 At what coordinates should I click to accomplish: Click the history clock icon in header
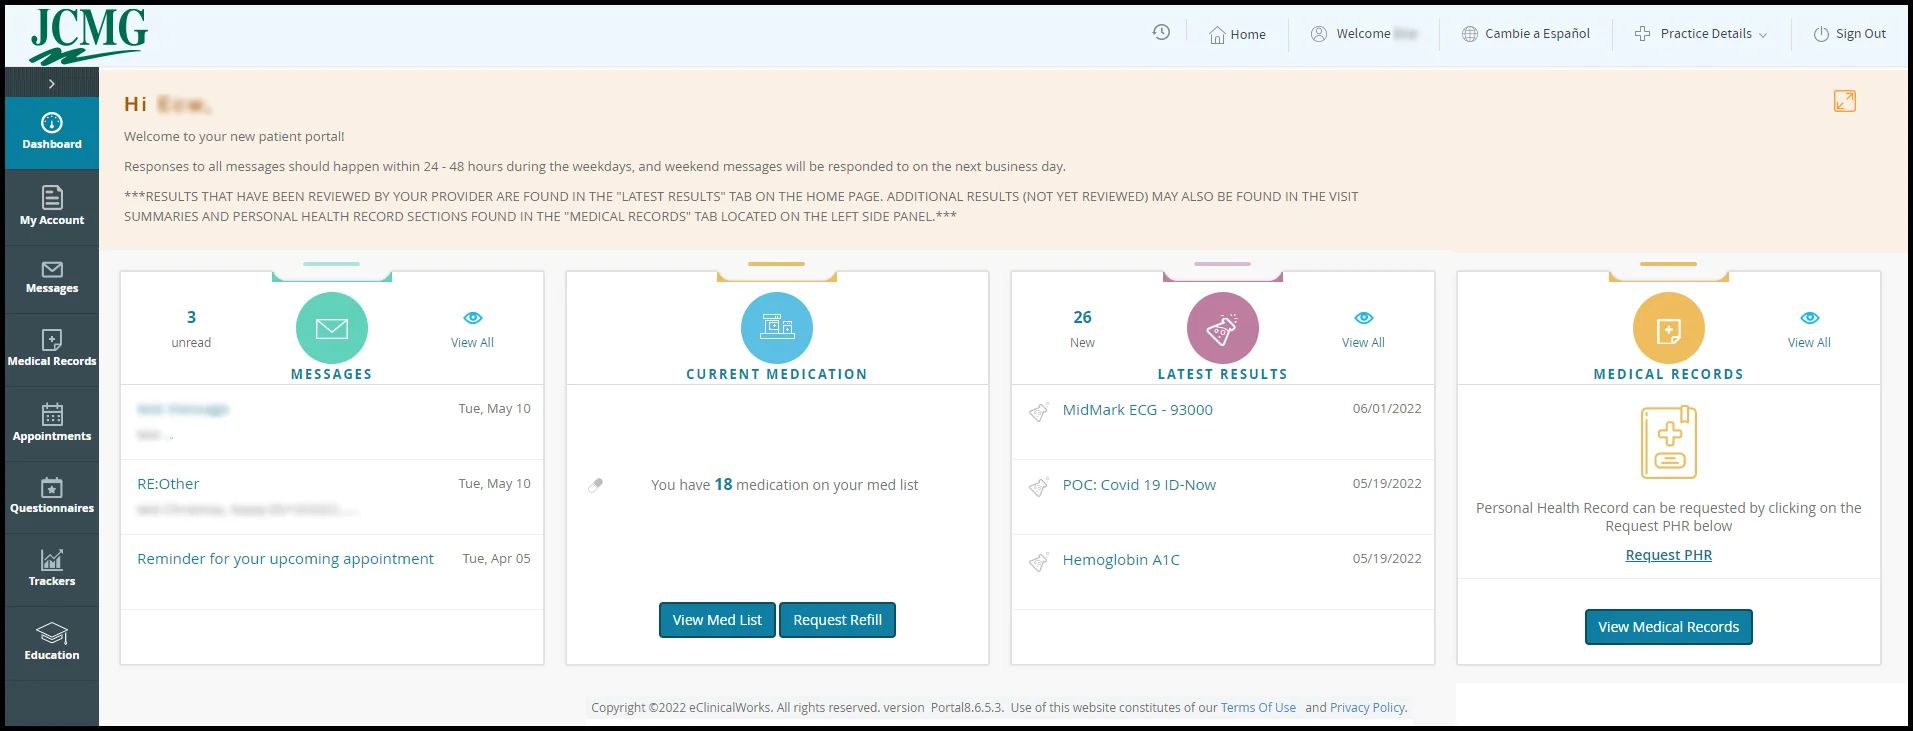coord(1161,32)
